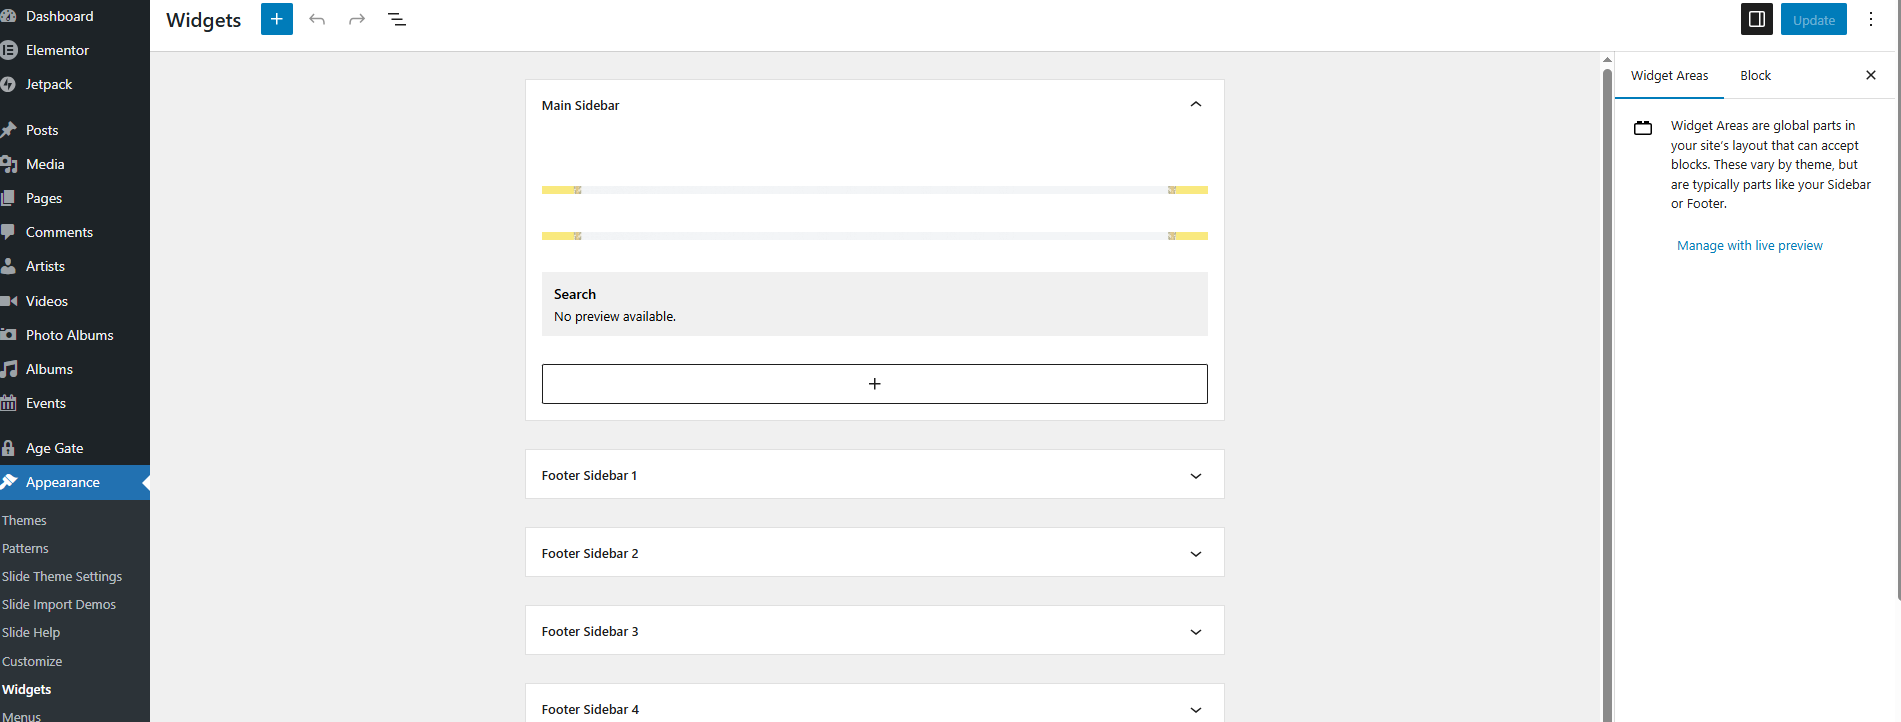The width and height of the screenshot is (1901, 722).
Task: Switch to the Block tab
Action: [1755, 75]
